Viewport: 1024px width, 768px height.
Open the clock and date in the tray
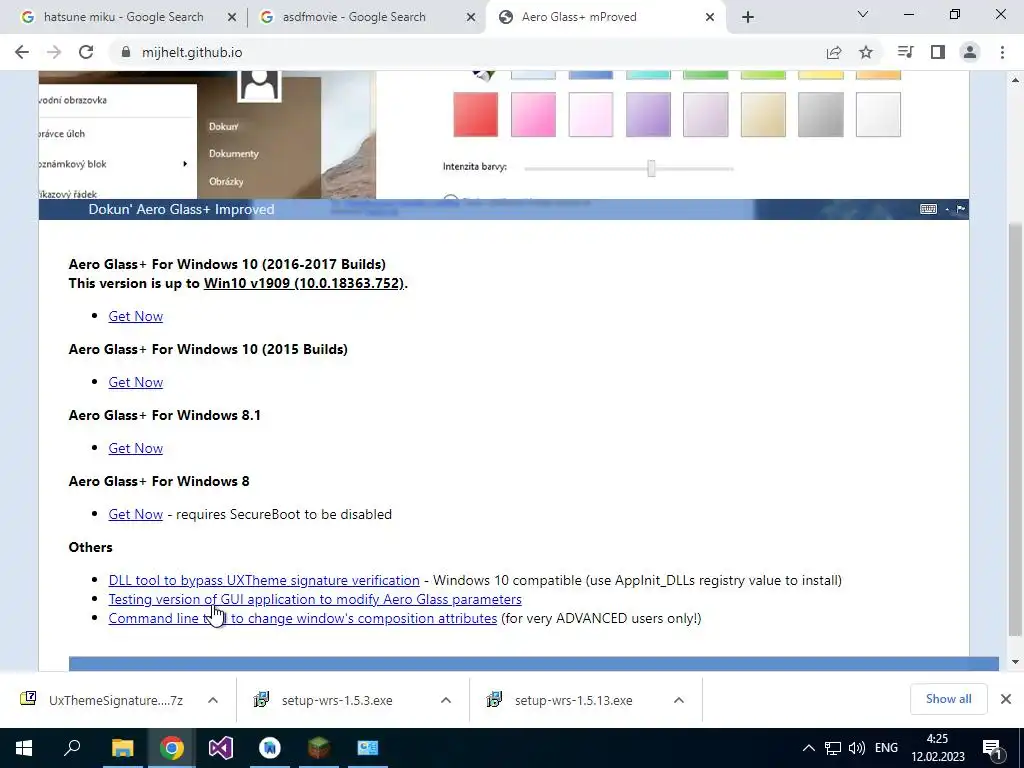point(938,748)
